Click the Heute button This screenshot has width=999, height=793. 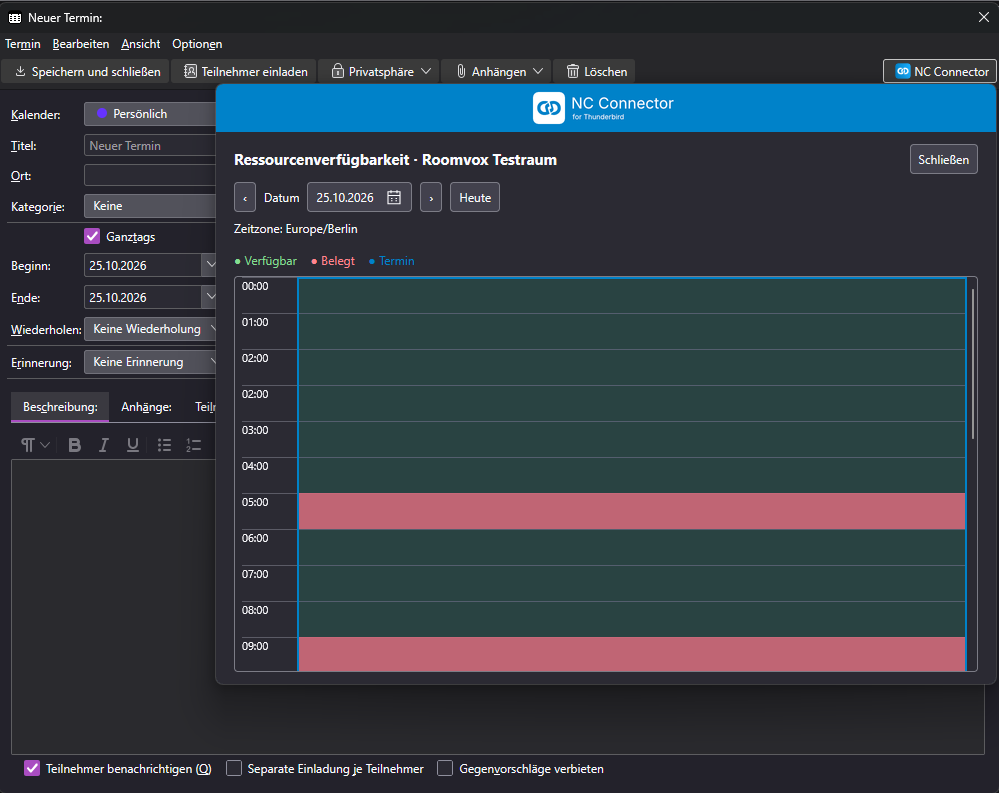pos(475,197)
